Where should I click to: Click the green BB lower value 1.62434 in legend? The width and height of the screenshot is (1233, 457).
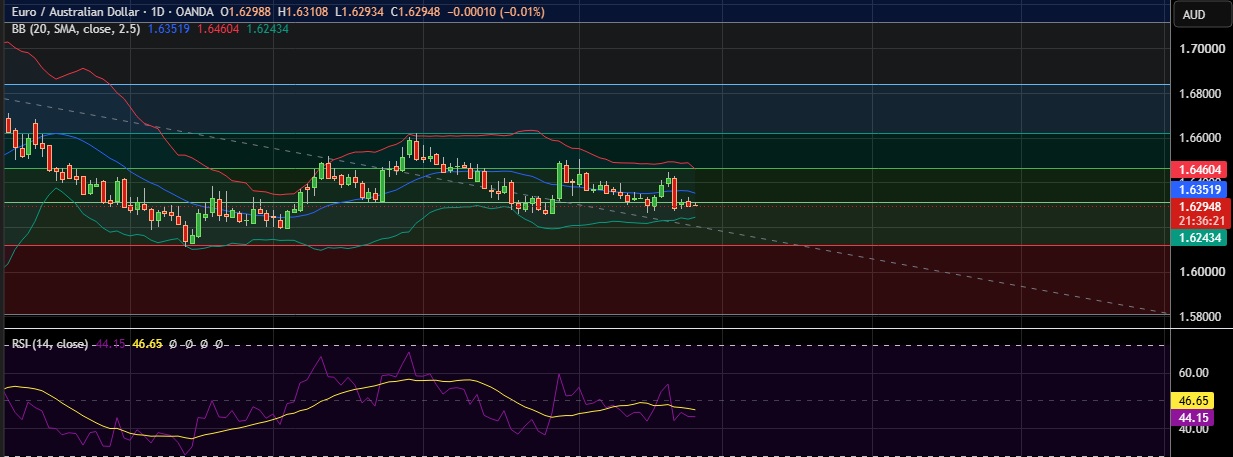[266, 29]
